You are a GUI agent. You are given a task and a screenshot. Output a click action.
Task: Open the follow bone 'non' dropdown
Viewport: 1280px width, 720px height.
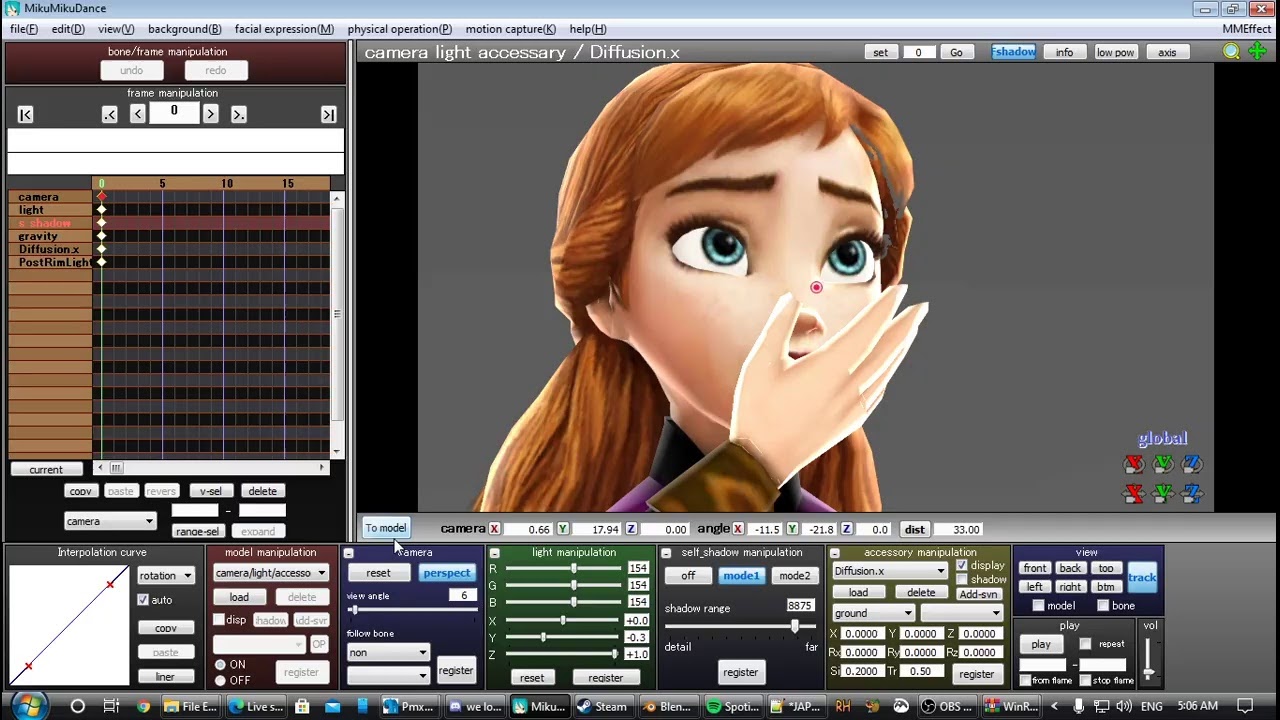[x=388, y=653]
